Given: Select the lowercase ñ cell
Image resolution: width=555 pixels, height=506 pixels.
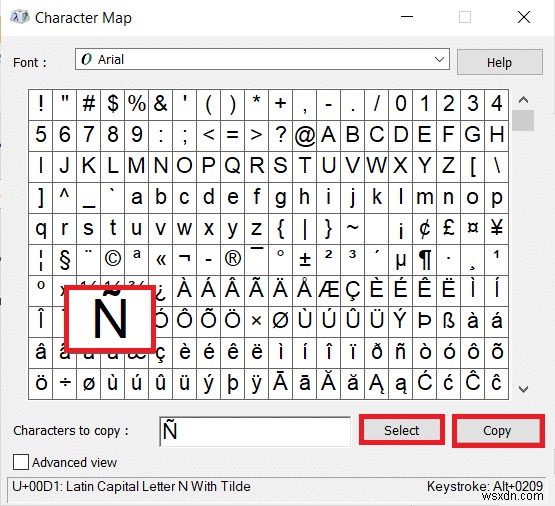Looking at the screenshot, I should click(x=401, y=352).
